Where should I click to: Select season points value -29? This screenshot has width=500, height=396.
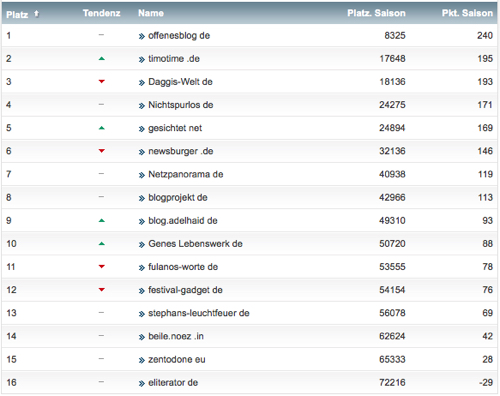point(486,382)
